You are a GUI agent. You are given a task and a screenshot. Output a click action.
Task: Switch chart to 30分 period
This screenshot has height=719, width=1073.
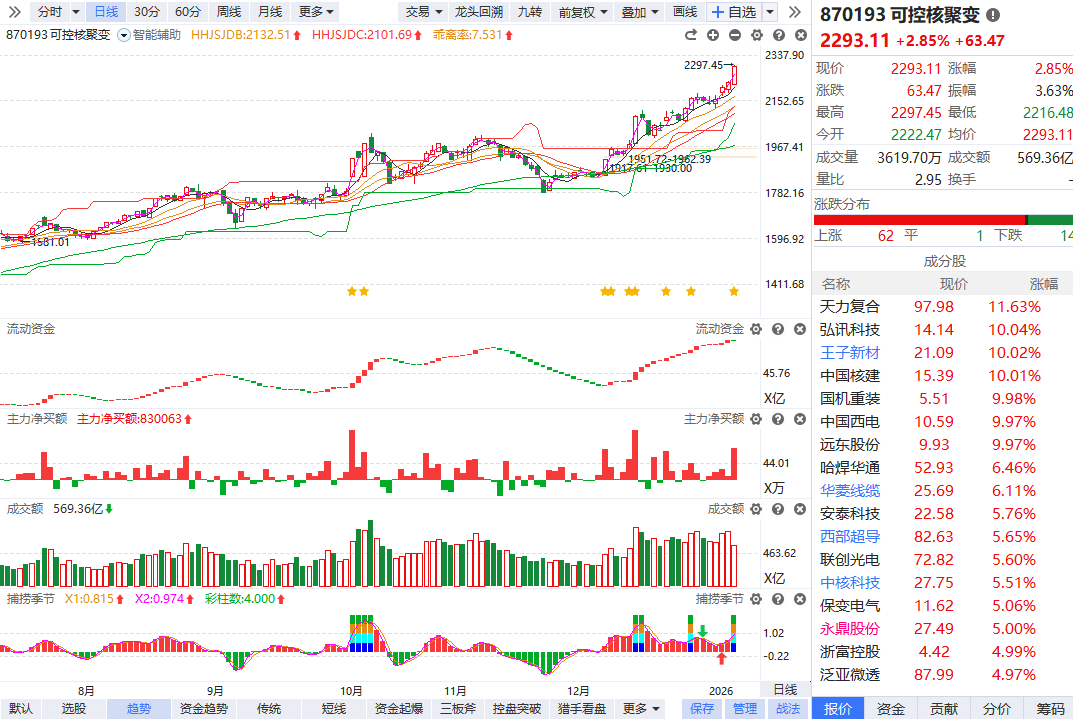pyautogui.click(x=146, y=12)
